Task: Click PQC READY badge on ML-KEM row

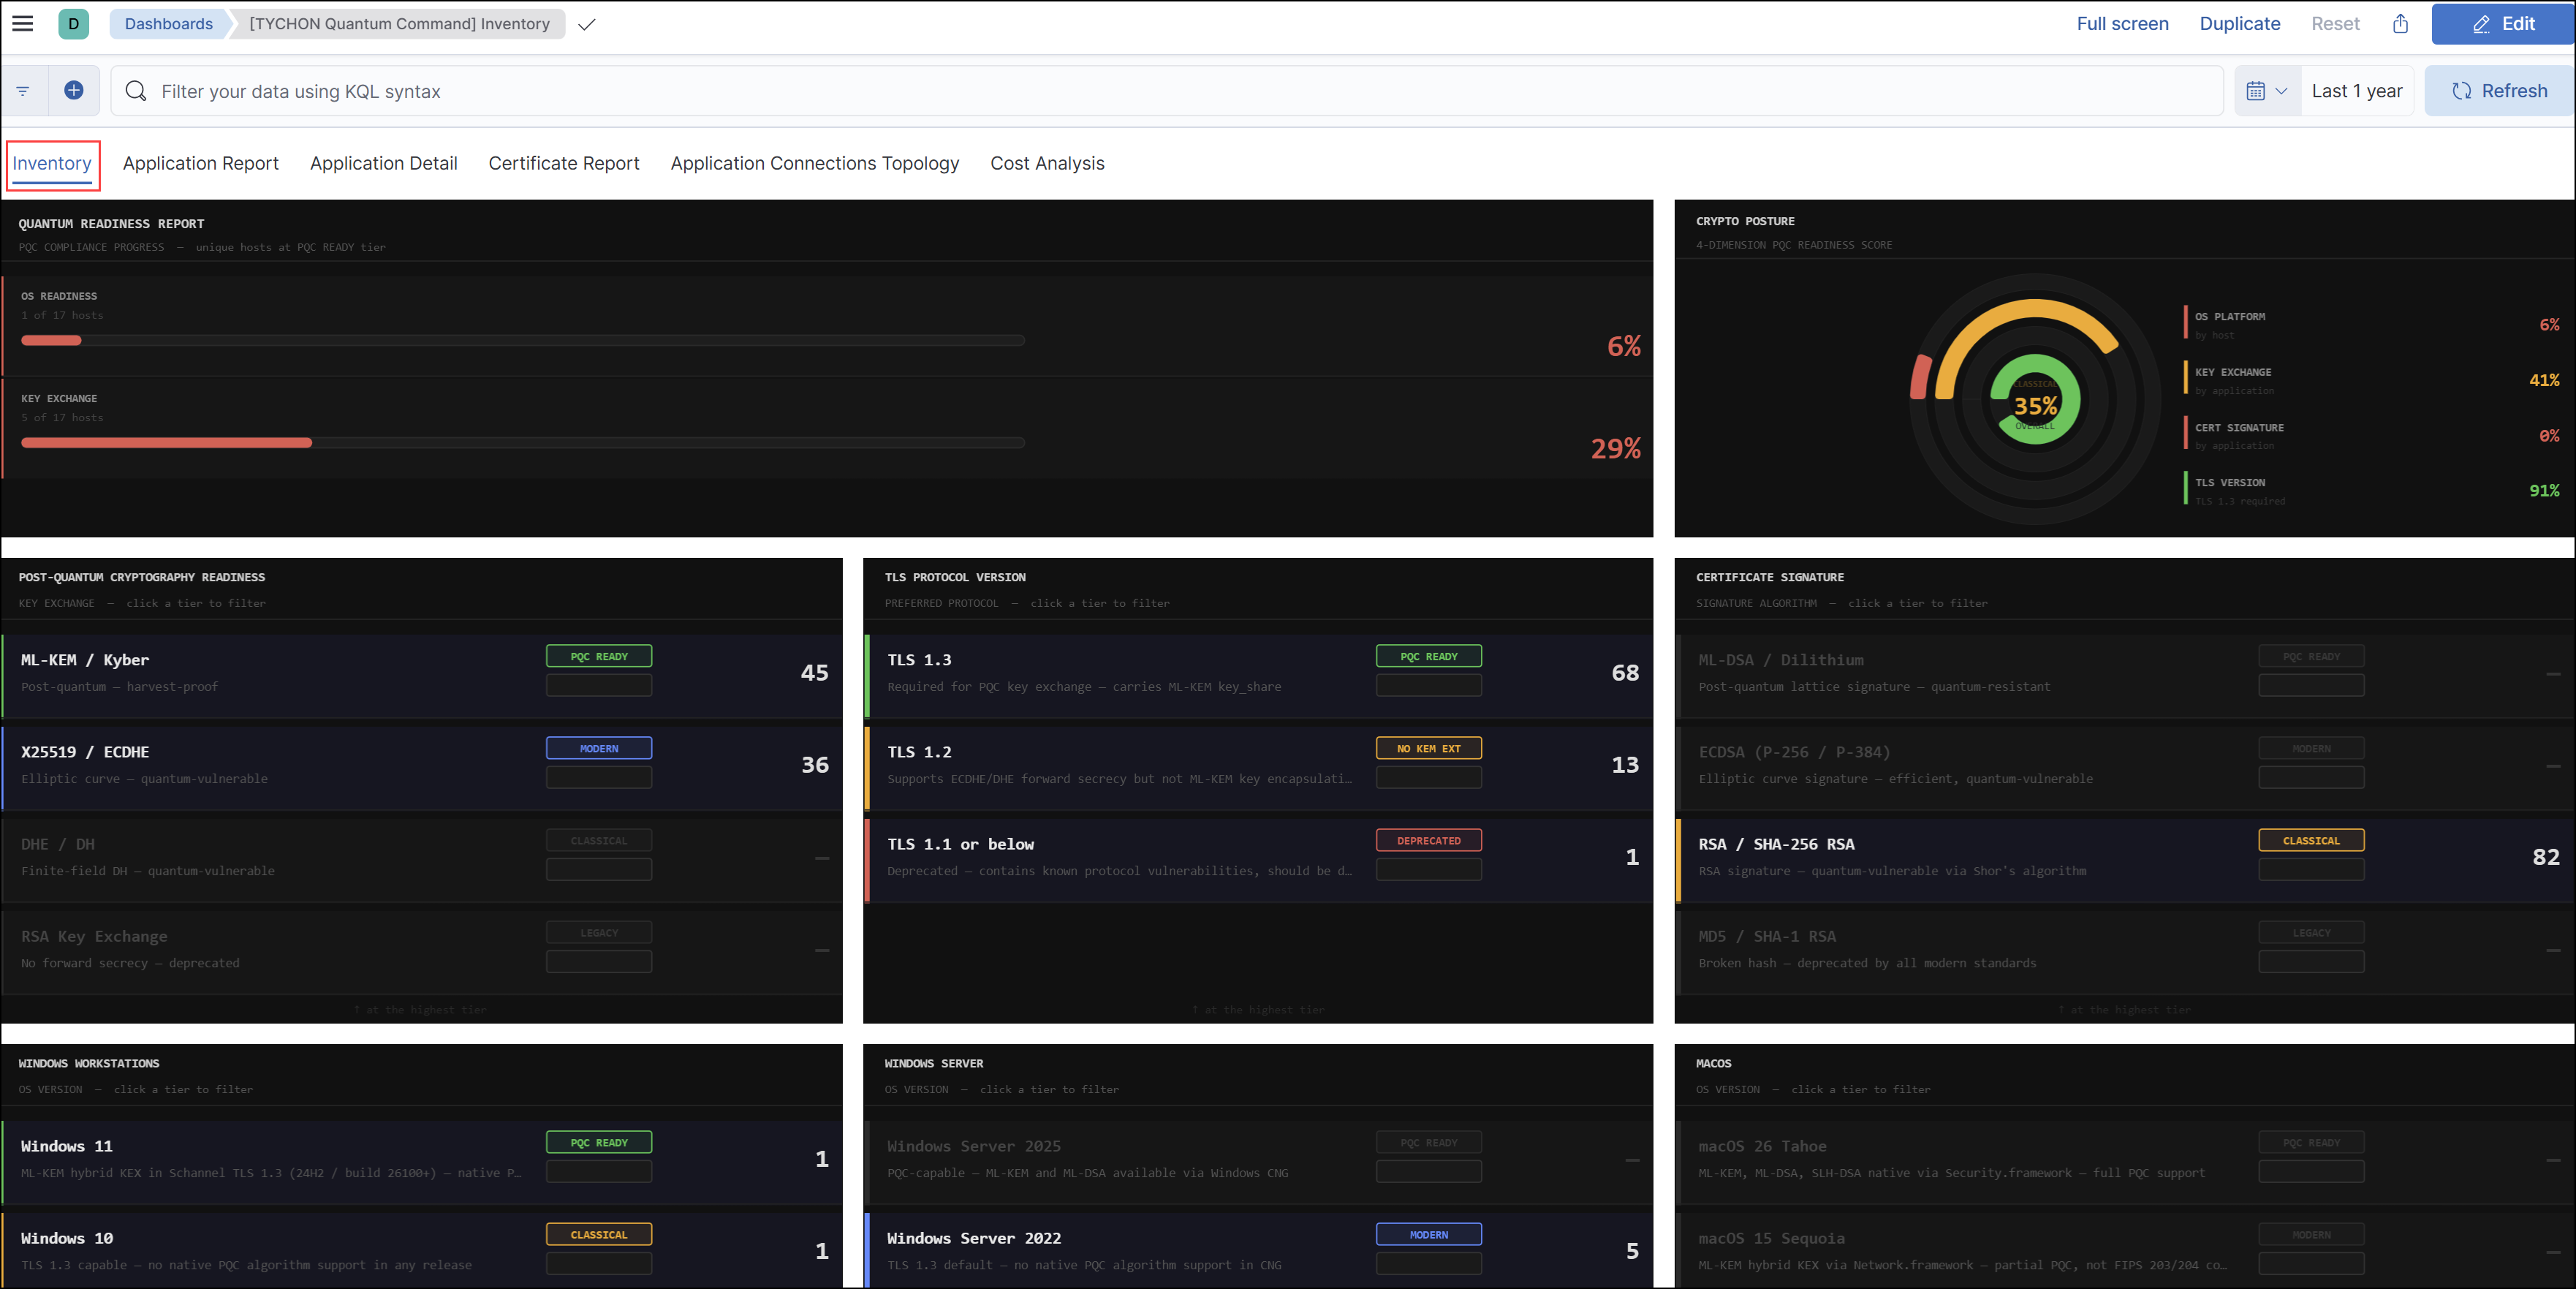Action: coord(599,656)
